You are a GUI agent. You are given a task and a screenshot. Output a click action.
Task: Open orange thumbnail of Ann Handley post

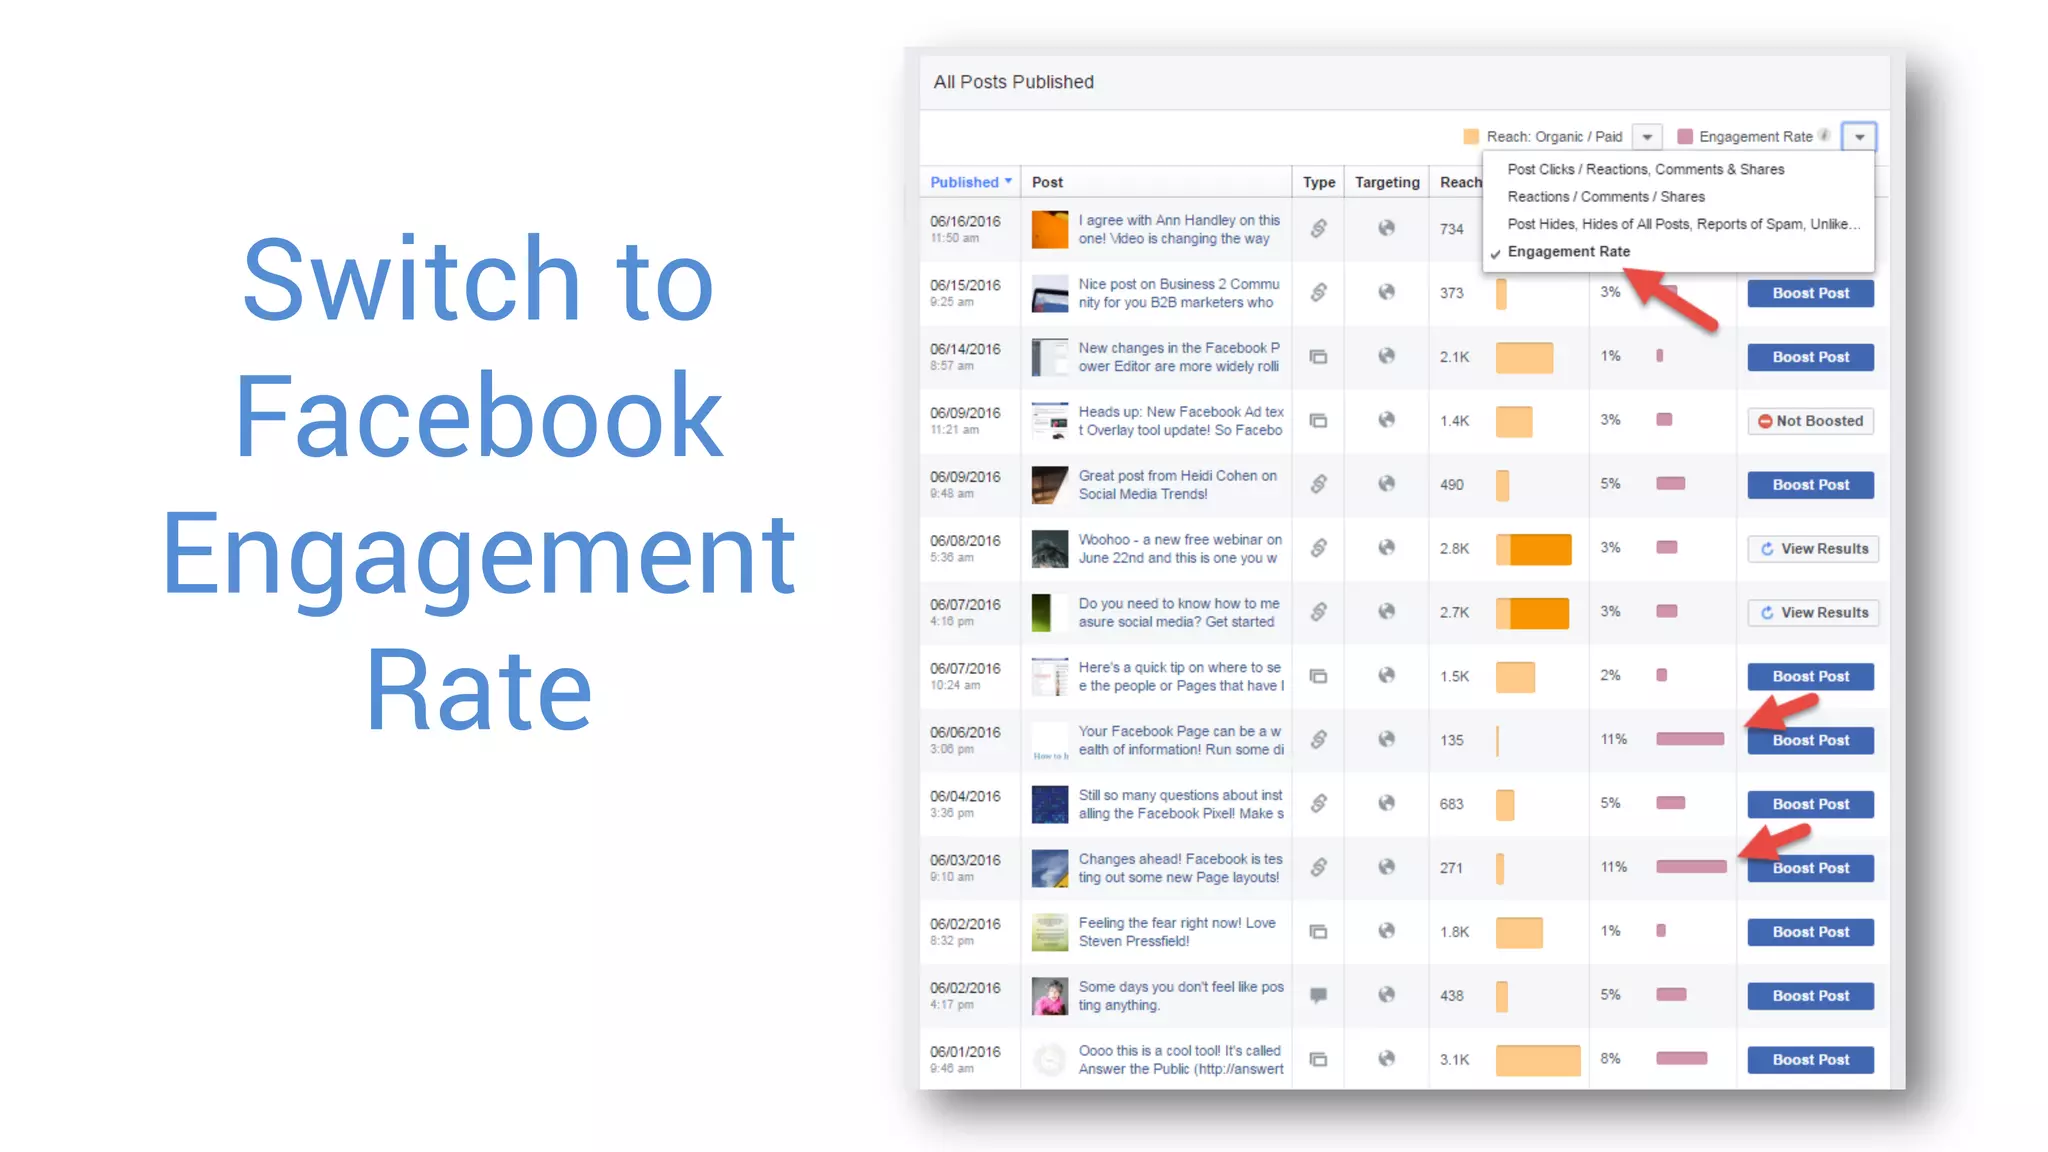[1050, 229]
